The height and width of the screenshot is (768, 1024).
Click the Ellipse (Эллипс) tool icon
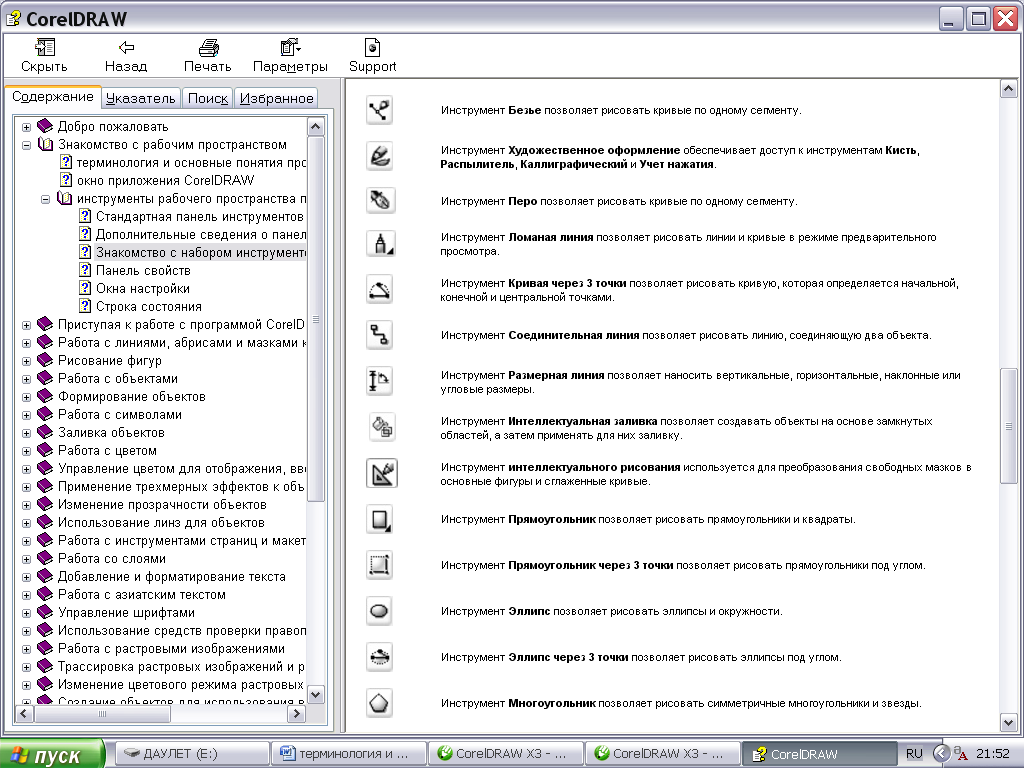(x=379, y=611)
